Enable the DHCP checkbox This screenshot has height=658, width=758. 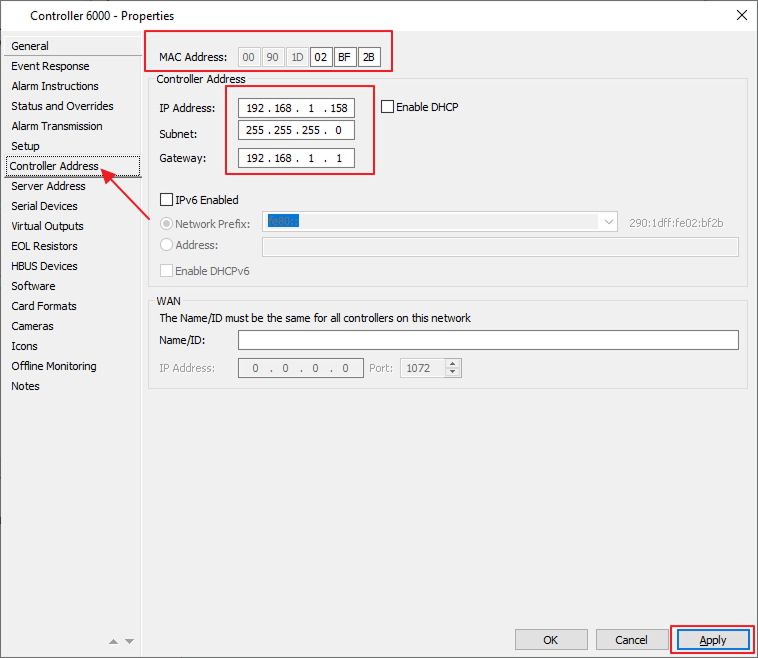tap(388, 107)
